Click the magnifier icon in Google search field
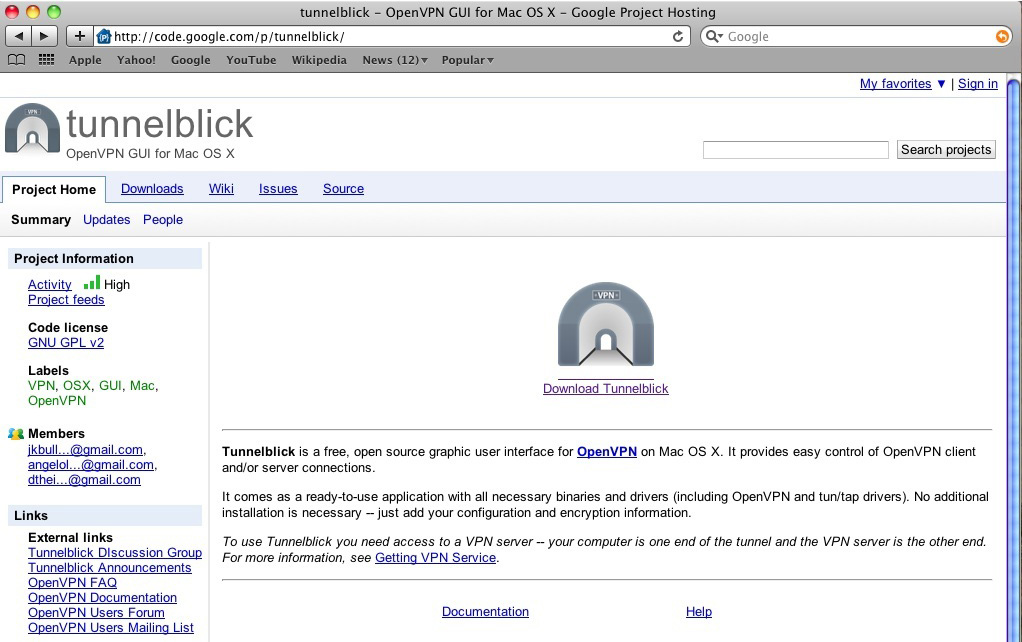 [714, 36]
